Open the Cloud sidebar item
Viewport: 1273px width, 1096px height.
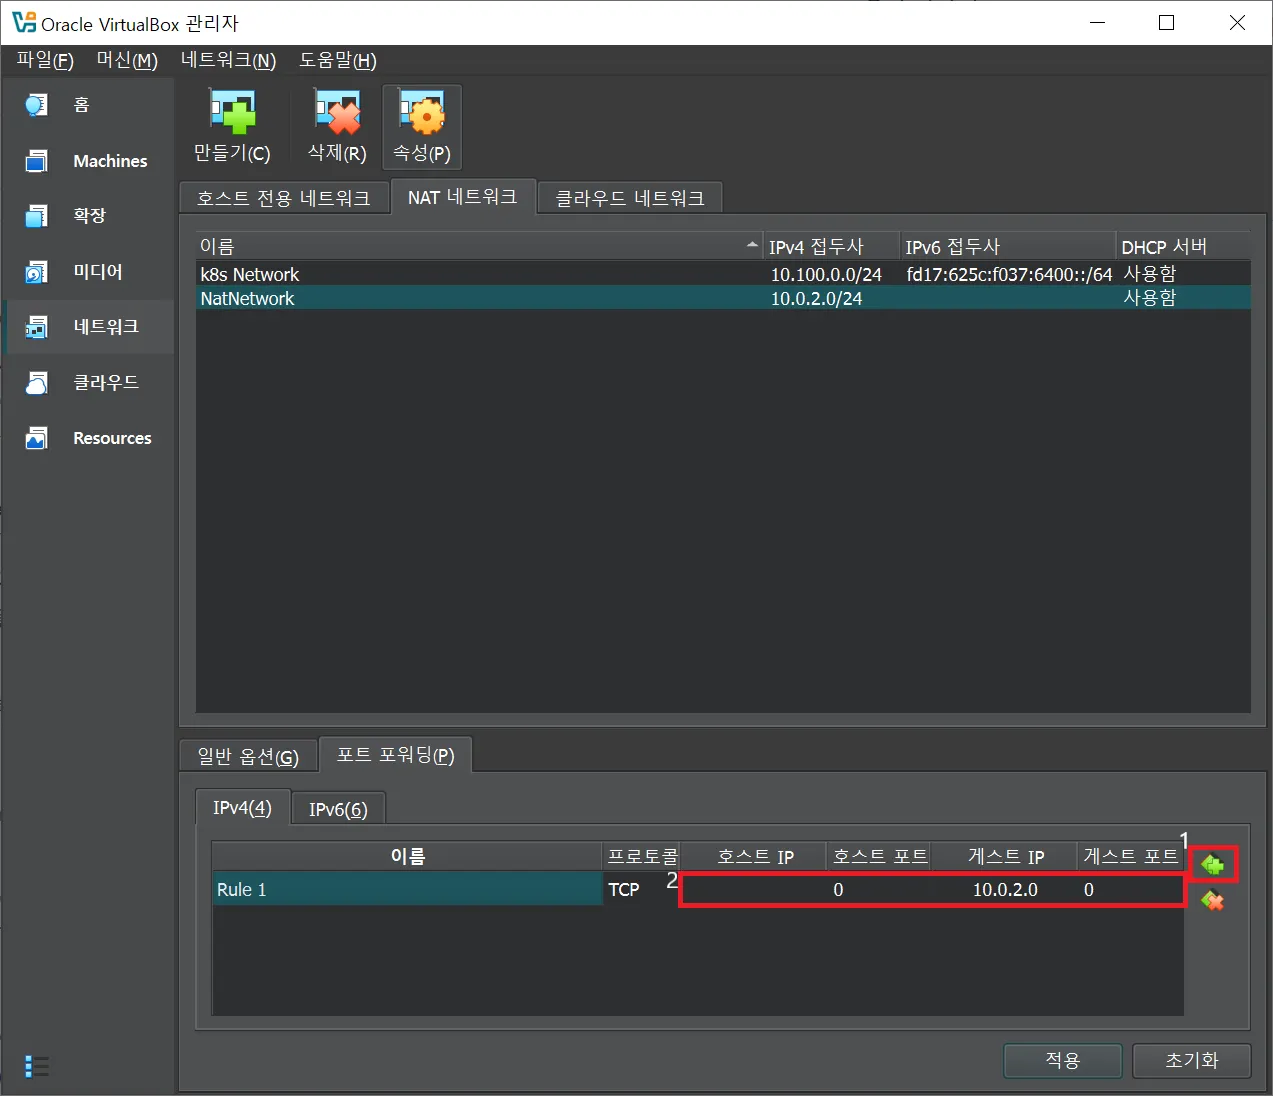click(88, 382)
